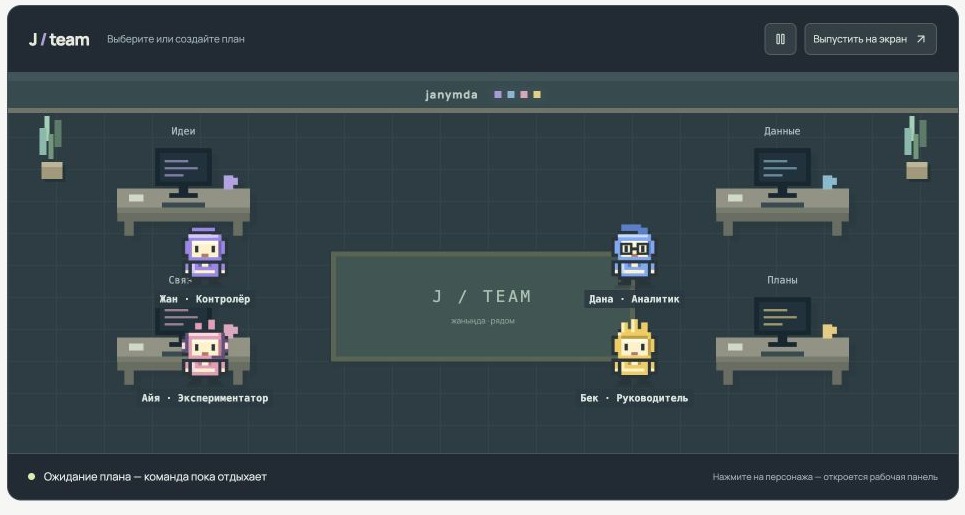Click the 'janymda' room title

click(x=451, y=95)
